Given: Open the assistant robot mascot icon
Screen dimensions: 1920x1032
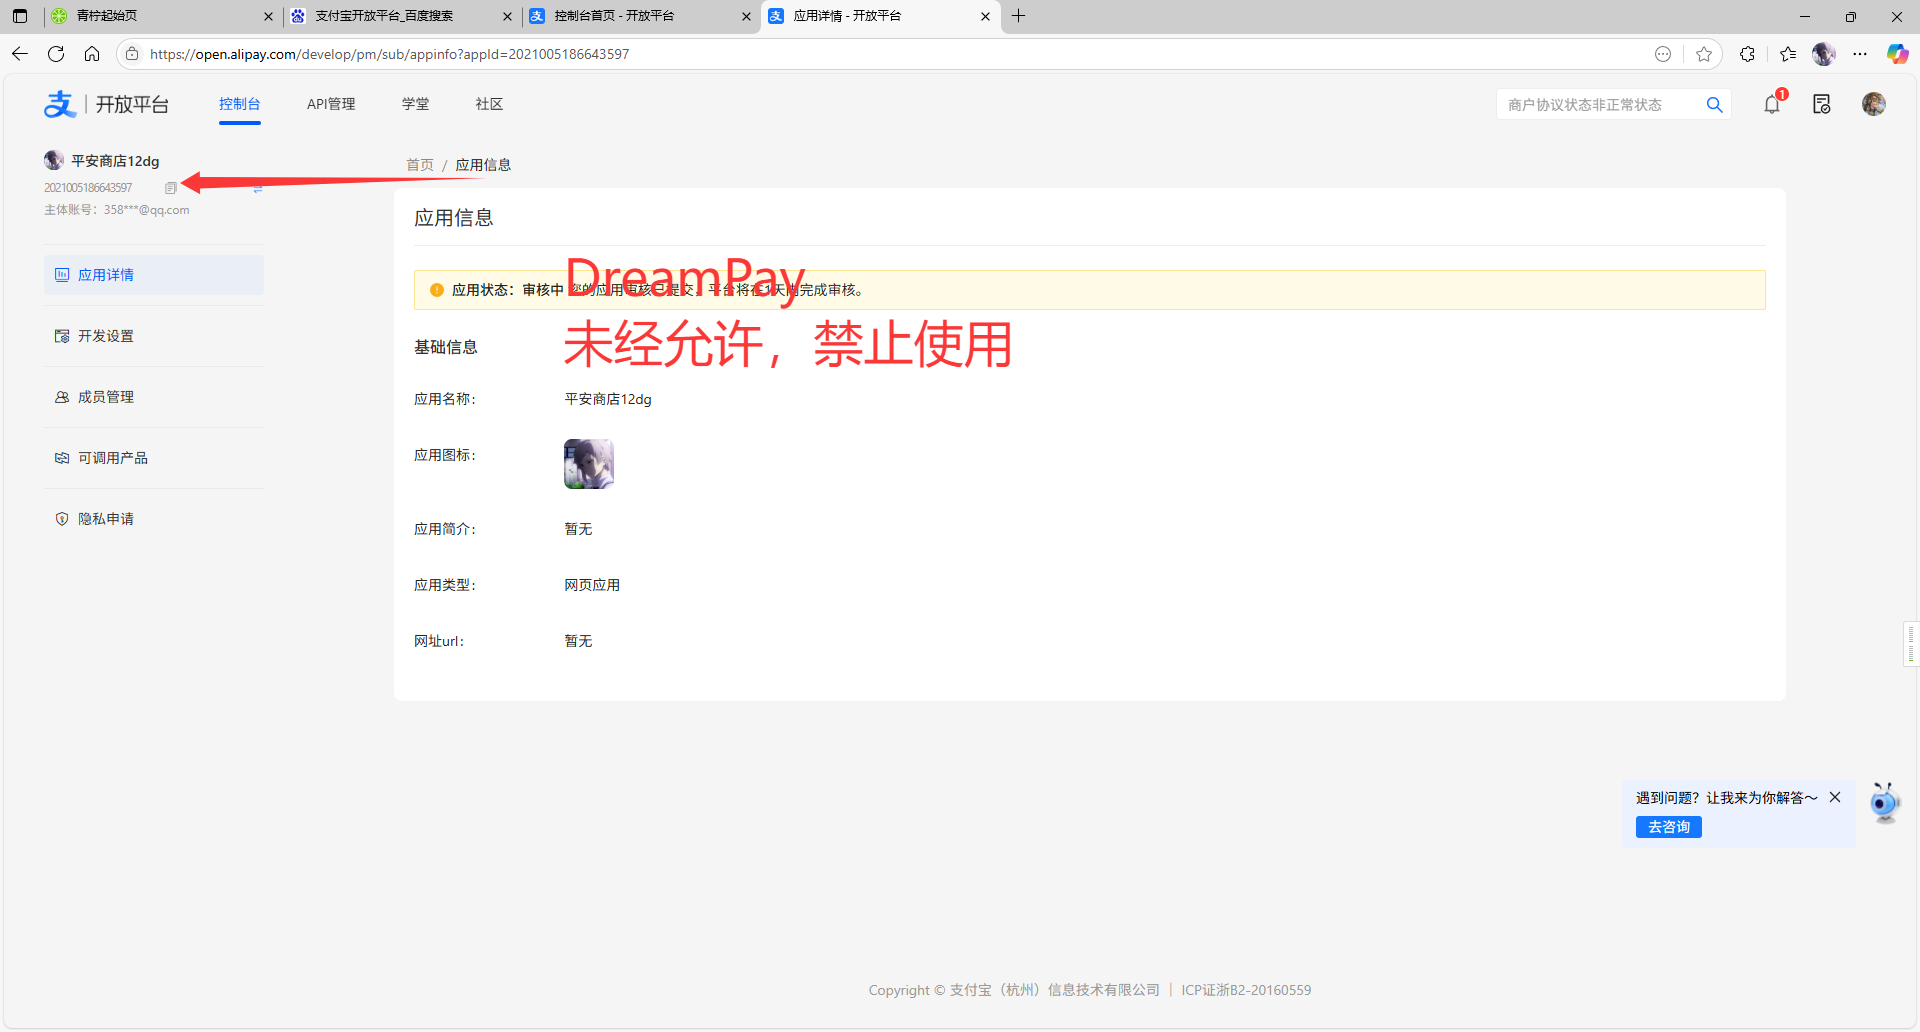Looking at the screenshot, I should click(x=1885, y=803).
